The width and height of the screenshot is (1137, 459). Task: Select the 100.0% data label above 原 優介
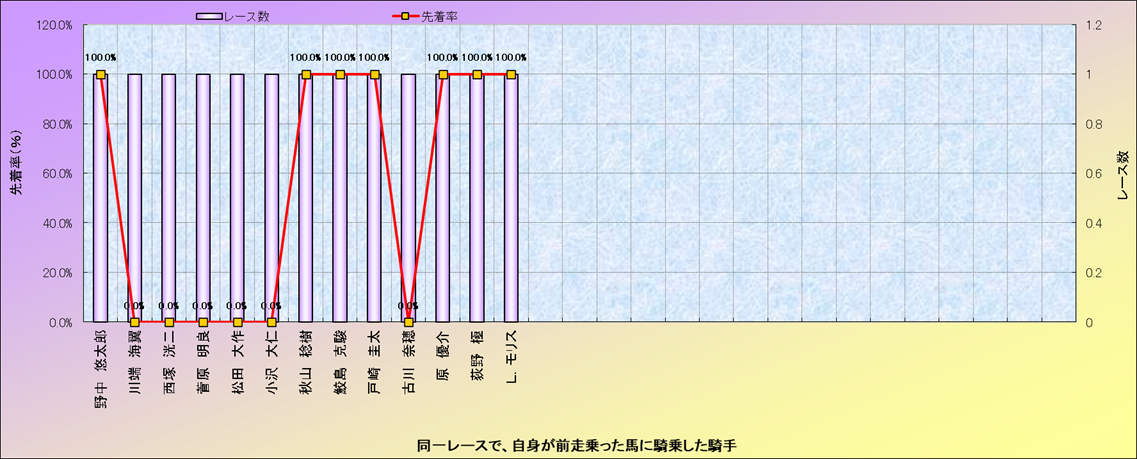(x=443, y=58)
